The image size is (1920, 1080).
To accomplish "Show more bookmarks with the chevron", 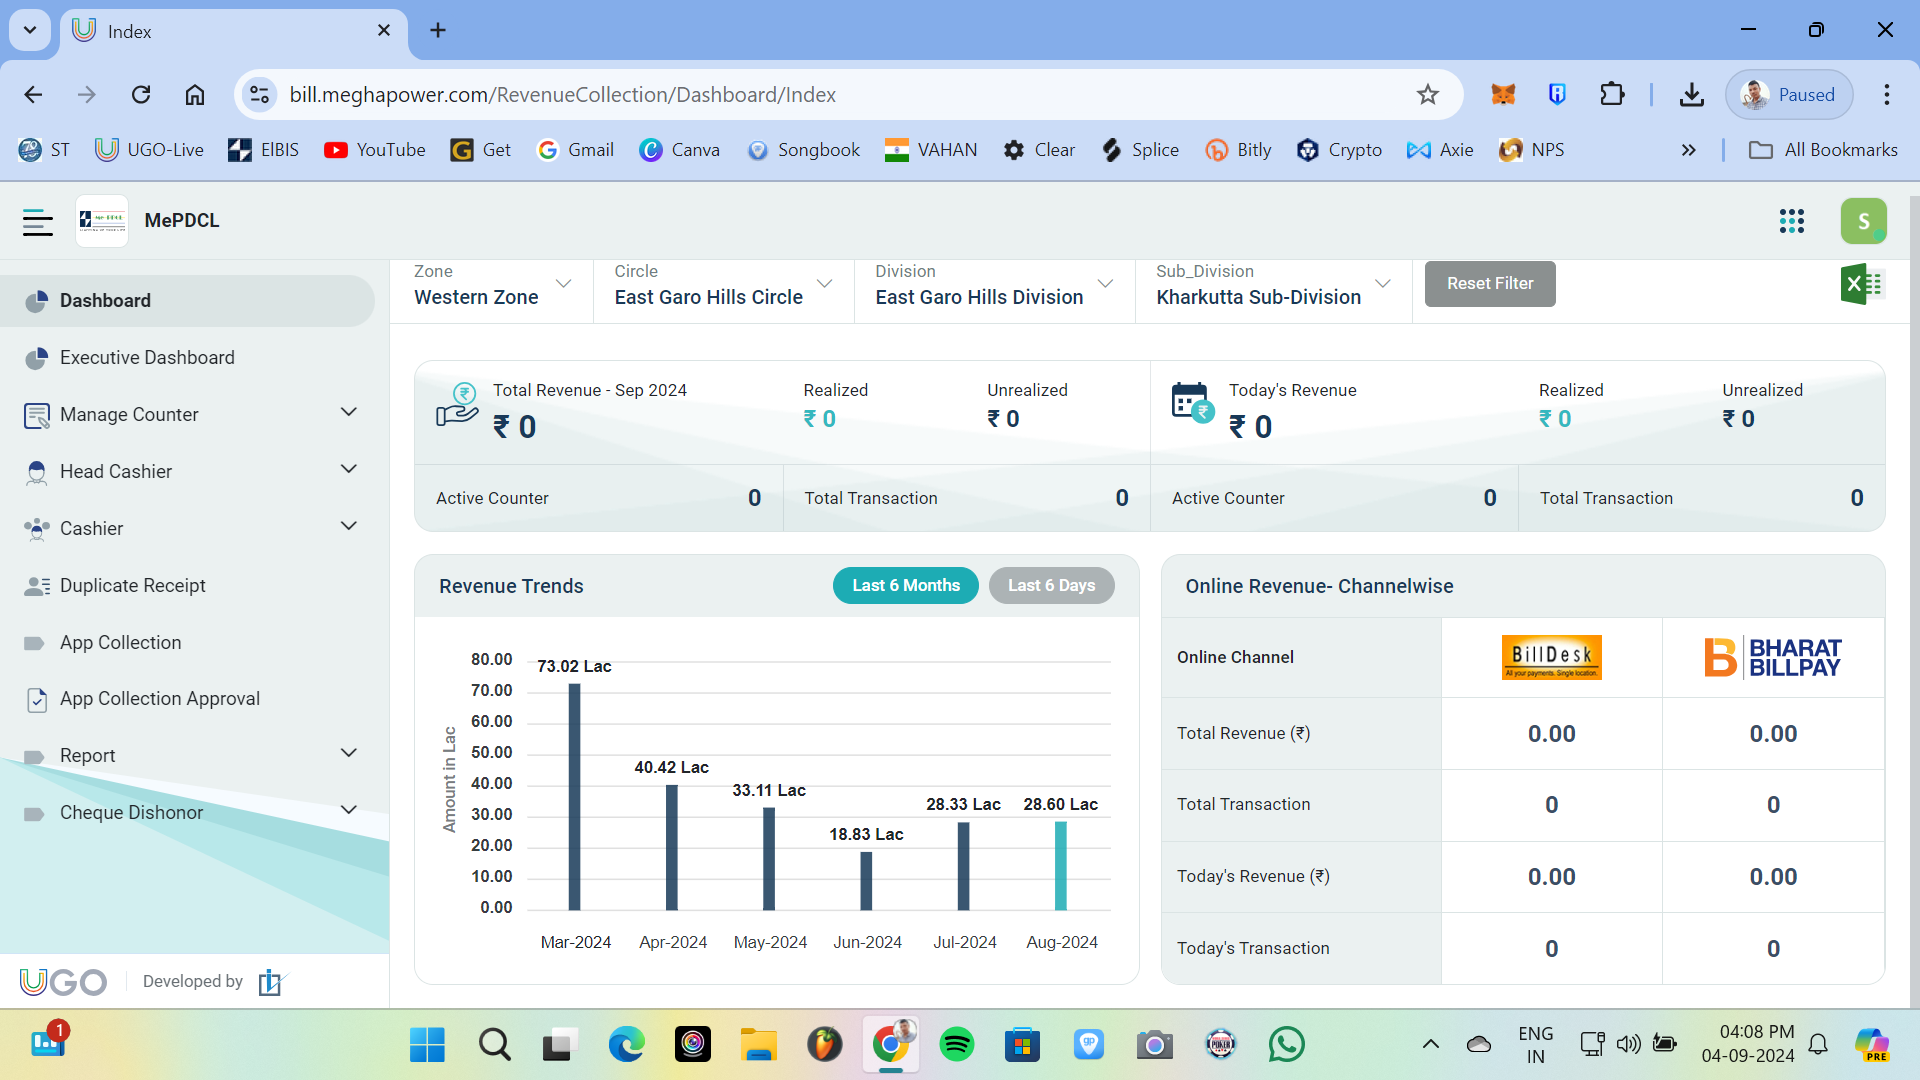I will 1688,151.
